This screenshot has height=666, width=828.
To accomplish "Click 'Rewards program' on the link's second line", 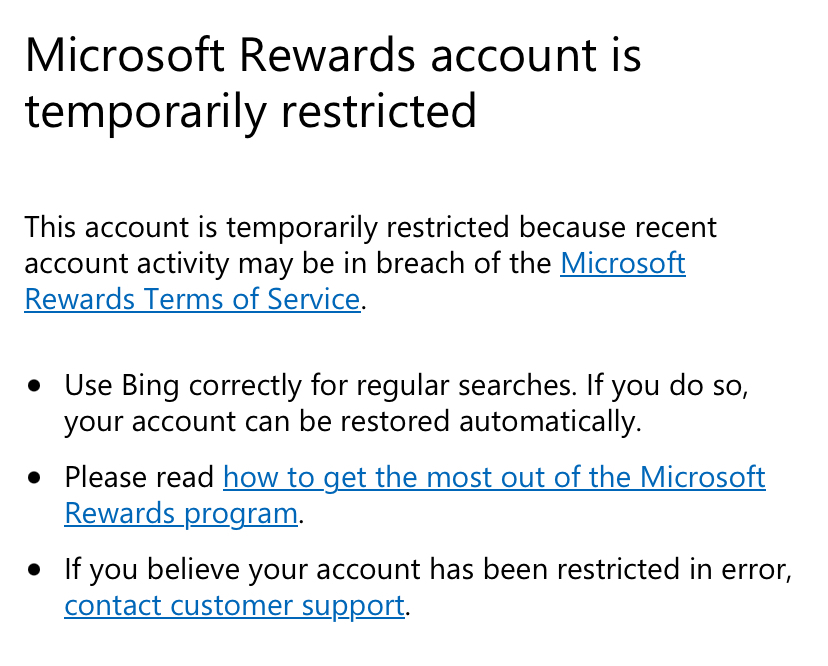I will [181, 513].
